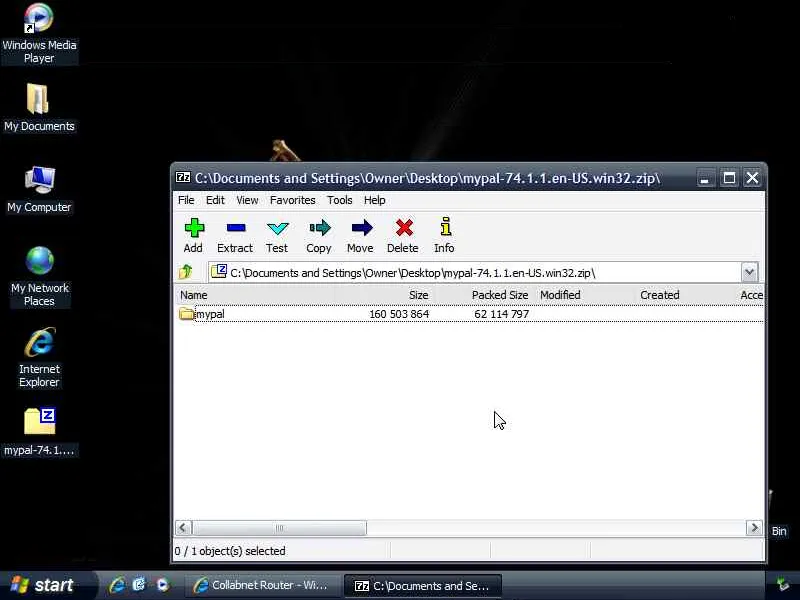
Task: Run the Test archive tool
Action: tap(278, 228)
